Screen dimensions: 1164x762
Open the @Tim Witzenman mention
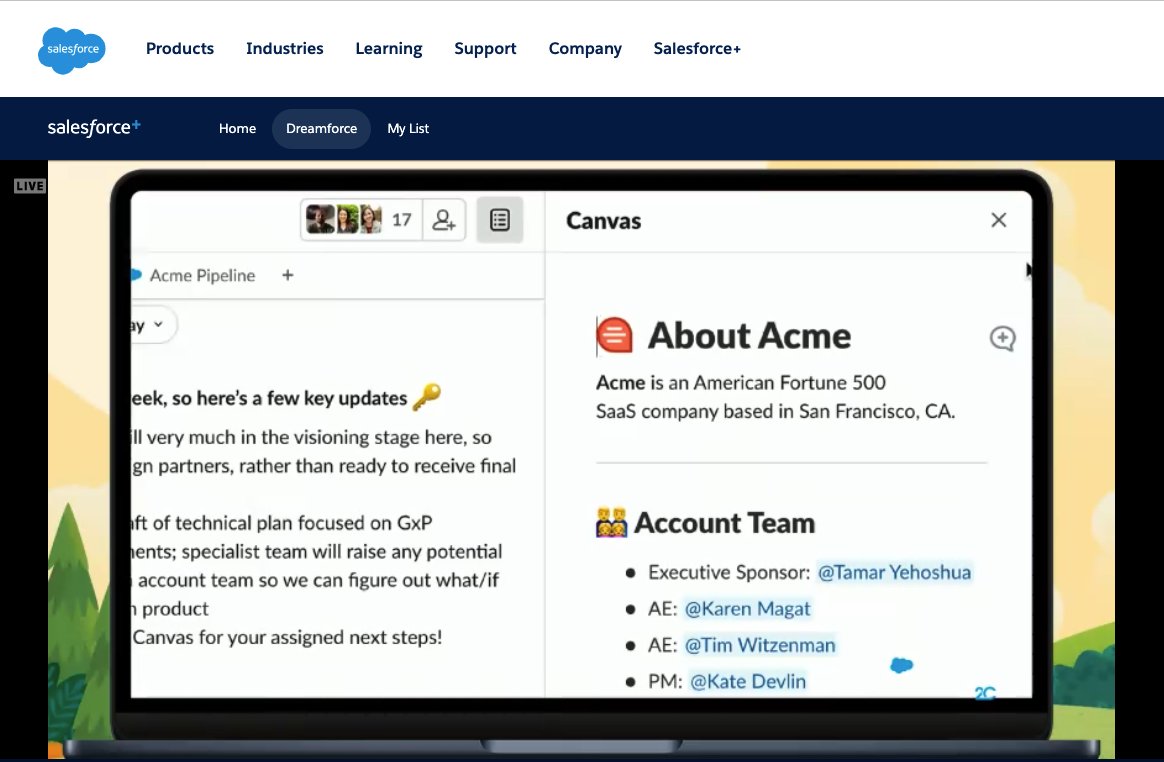[x=759, y=645]
